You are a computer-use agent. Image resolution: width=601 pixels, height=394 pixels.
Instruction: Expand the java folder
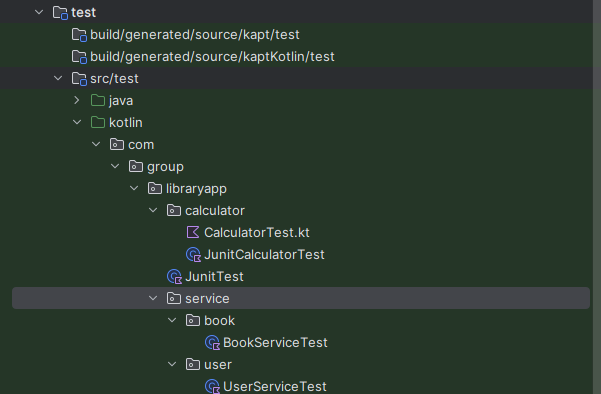77,100
